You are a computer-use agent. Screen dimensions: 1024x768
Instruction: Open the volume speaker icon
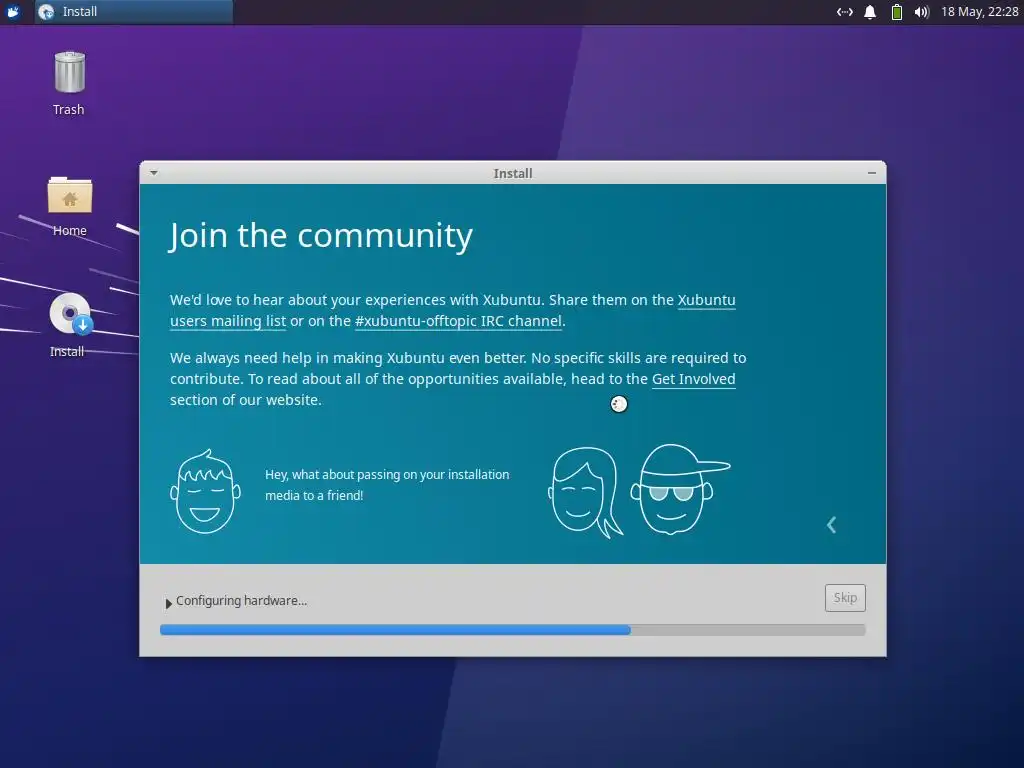(921, 12)
